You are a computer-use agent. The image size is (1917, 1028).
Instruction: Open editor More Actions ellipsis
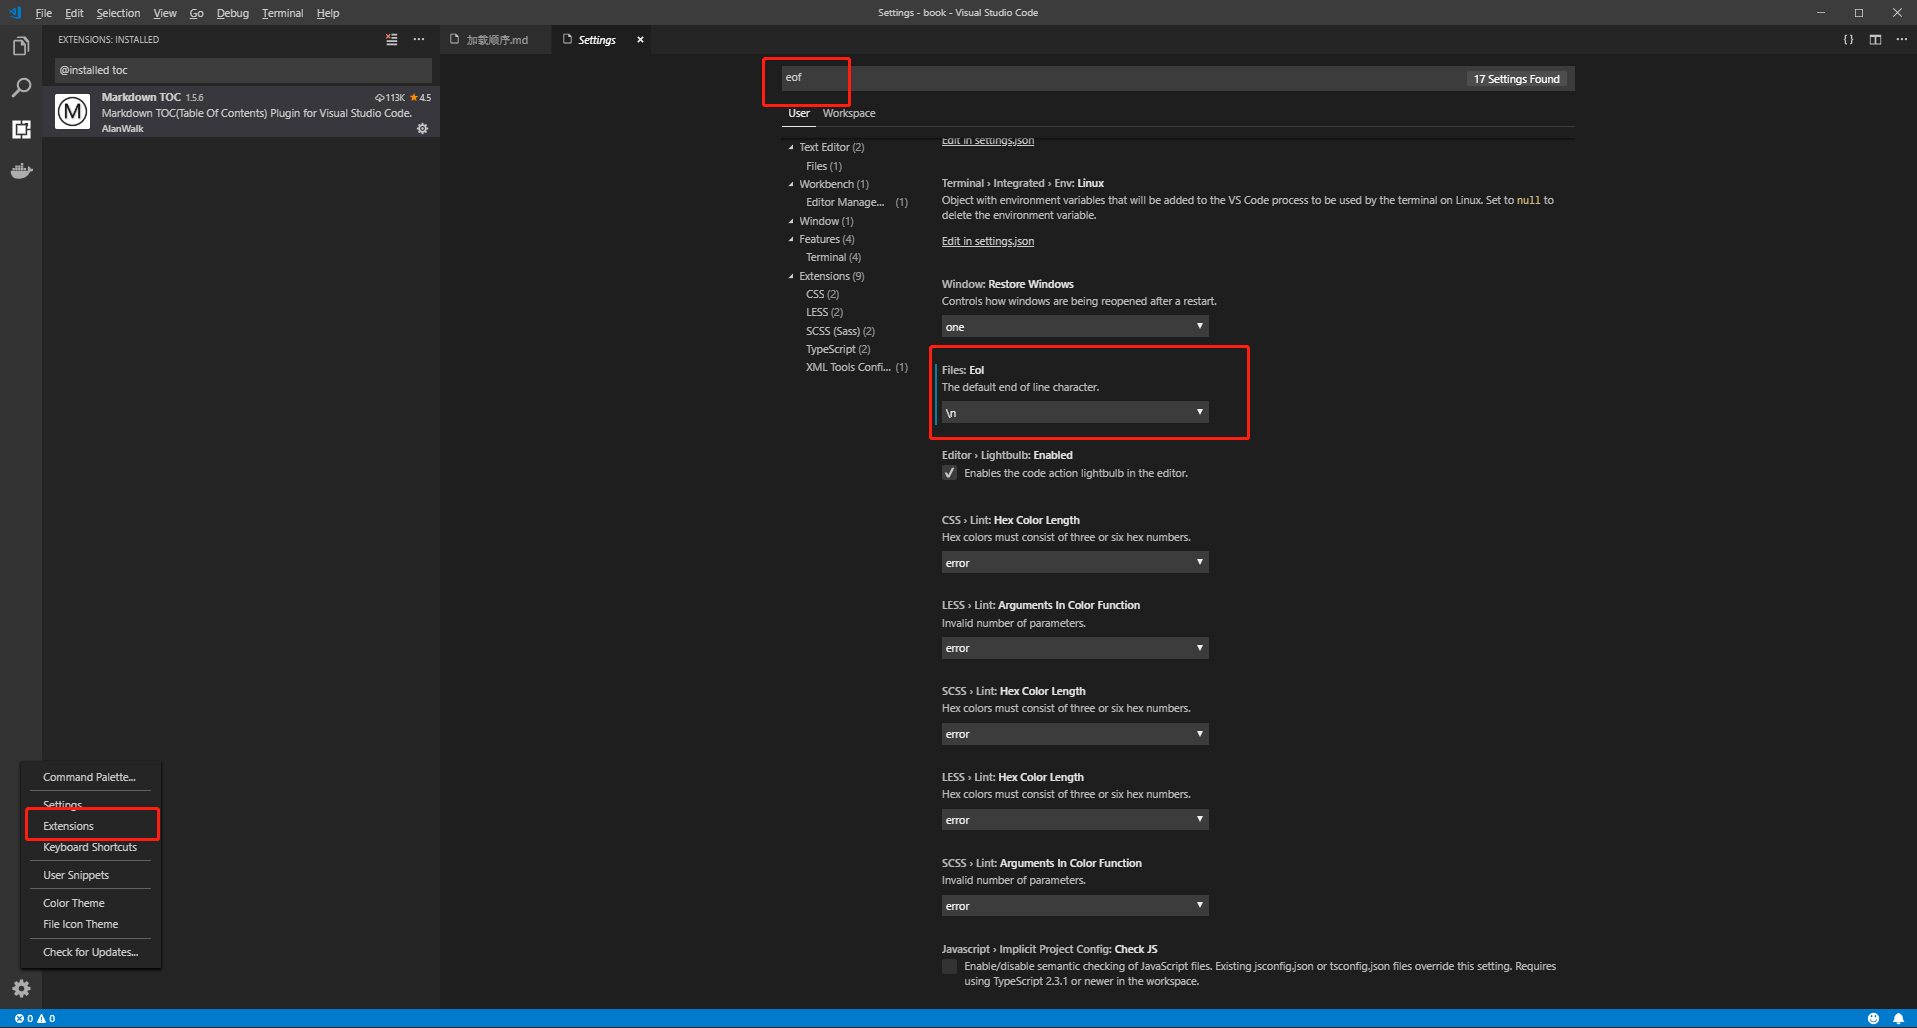tap(1901, 40)
